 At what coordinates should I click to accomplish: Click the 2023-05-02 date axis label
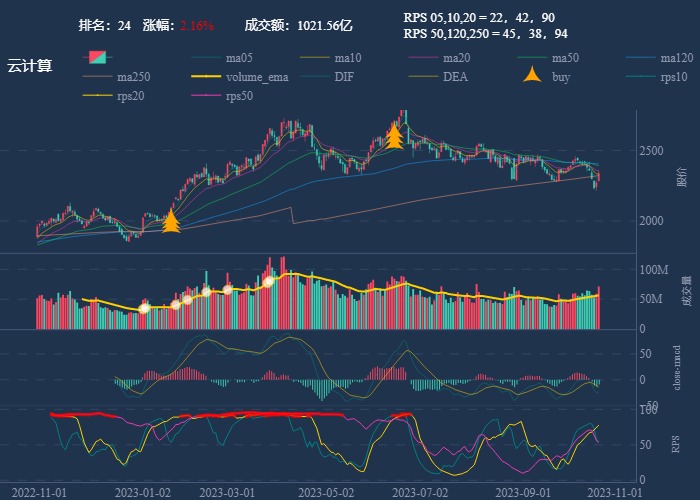point(333,492)
